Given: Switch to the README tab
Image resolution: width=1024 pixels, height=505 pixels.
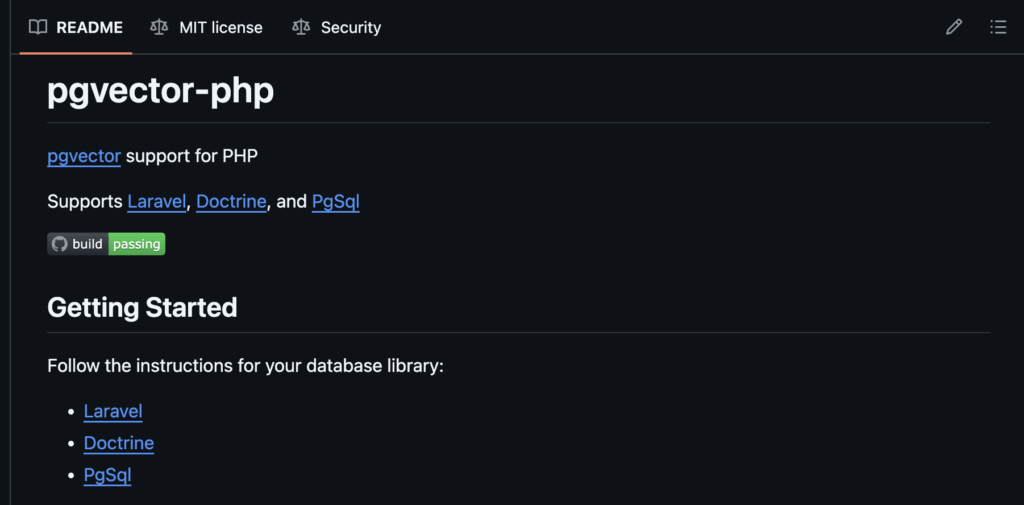Looking at the screenshot, I should (x=89, y=27).
